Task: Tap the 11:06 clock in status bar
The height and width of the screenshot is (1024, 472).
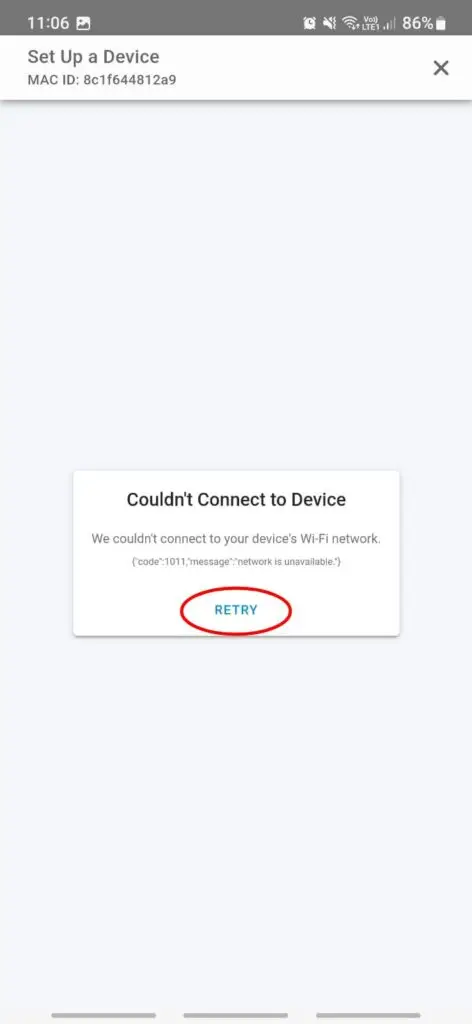Action: pos(48,24)
